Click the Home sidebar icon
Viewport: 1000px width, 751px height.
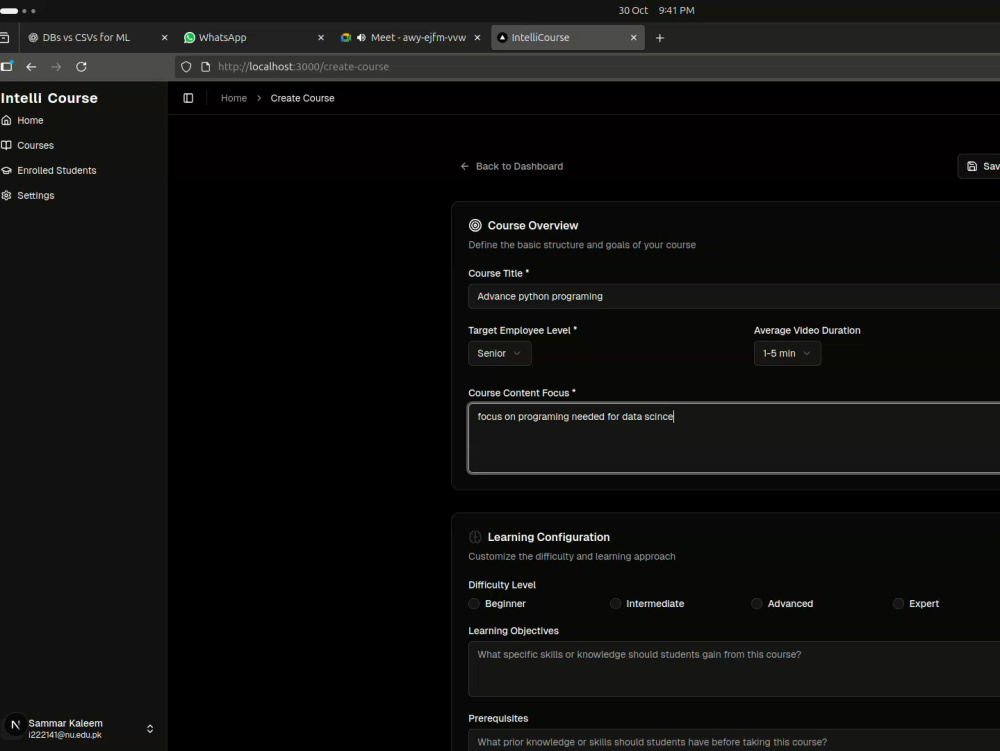point(6,120)
